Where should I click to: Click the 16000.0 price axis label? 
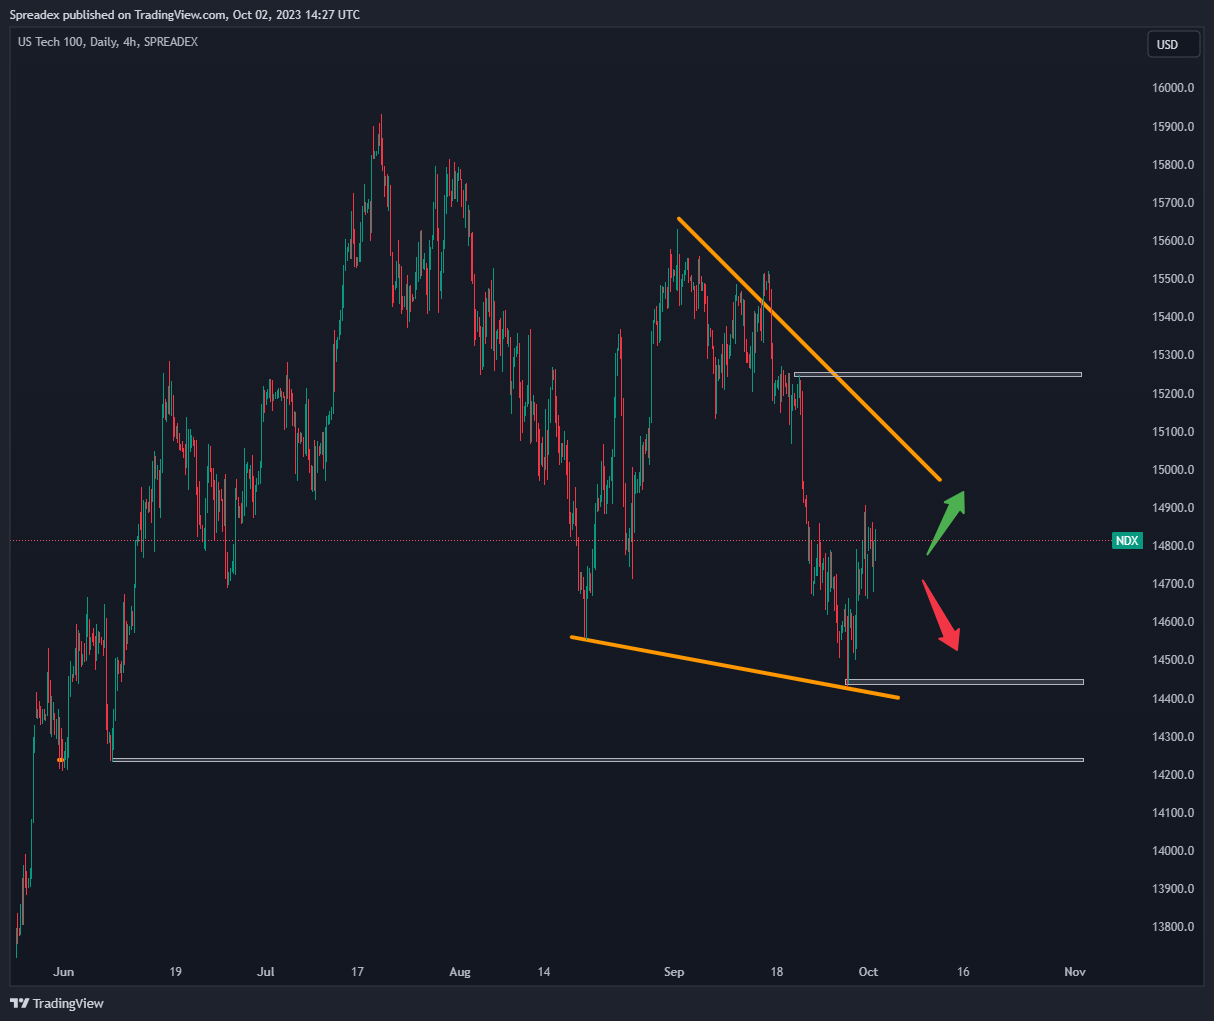click(x=1173, y=88)
